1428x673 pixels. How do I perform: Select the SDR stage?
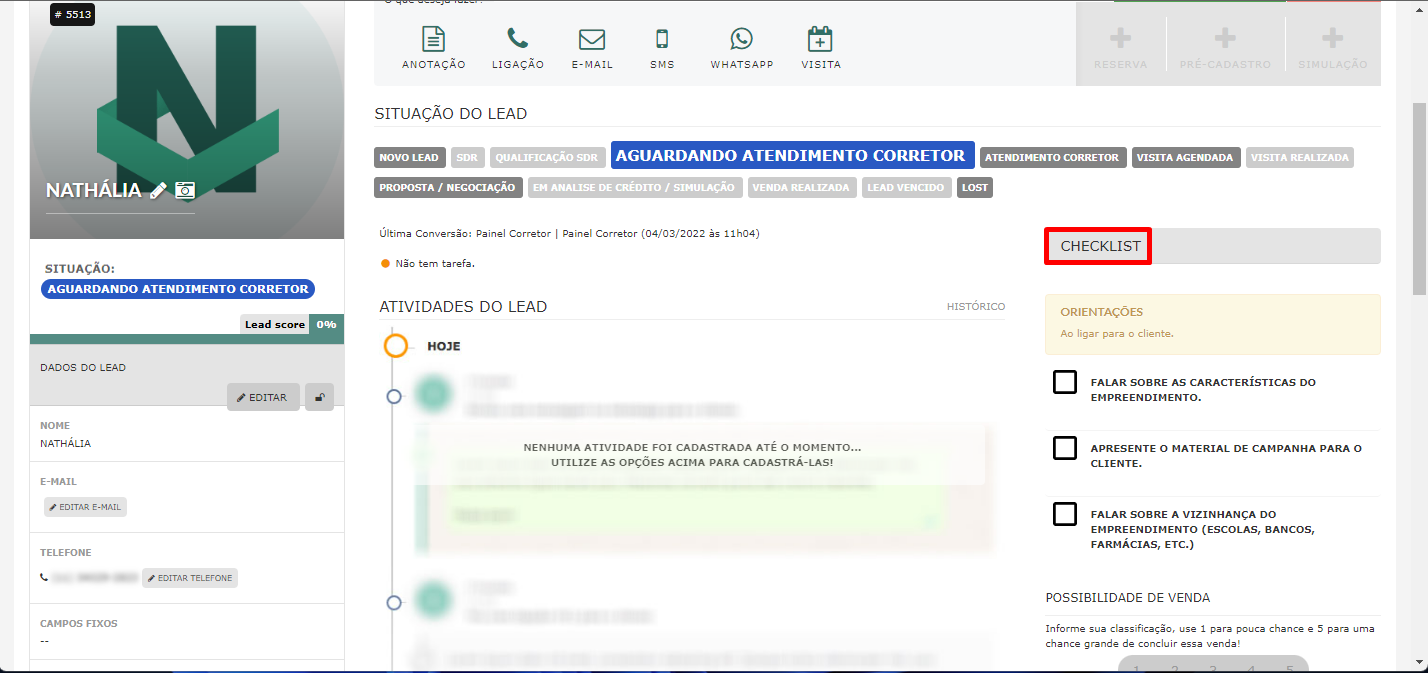(467, 157)
